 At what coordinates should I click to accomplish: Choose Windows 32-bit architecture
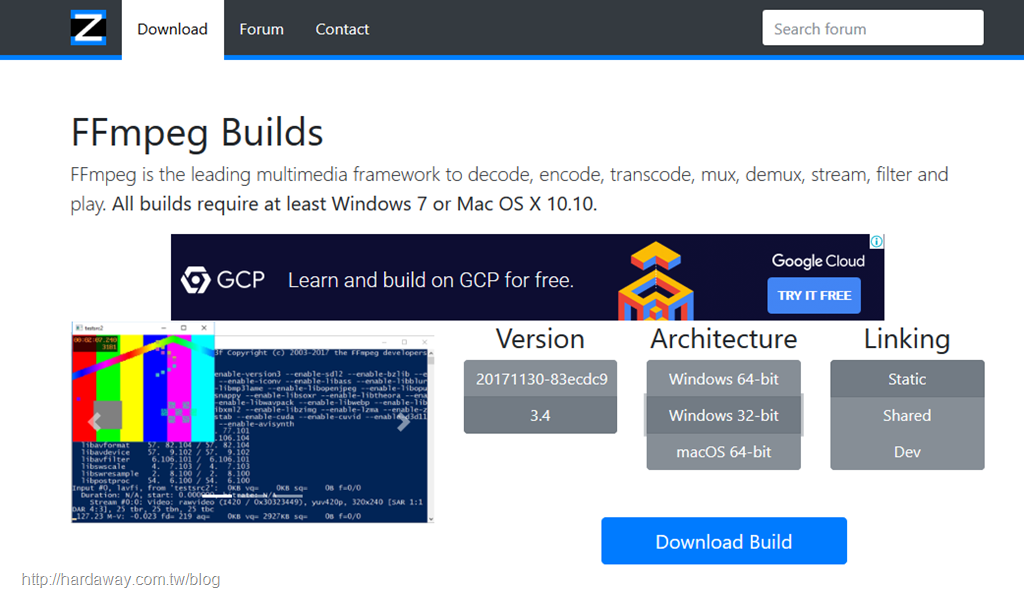coord(724,416)
